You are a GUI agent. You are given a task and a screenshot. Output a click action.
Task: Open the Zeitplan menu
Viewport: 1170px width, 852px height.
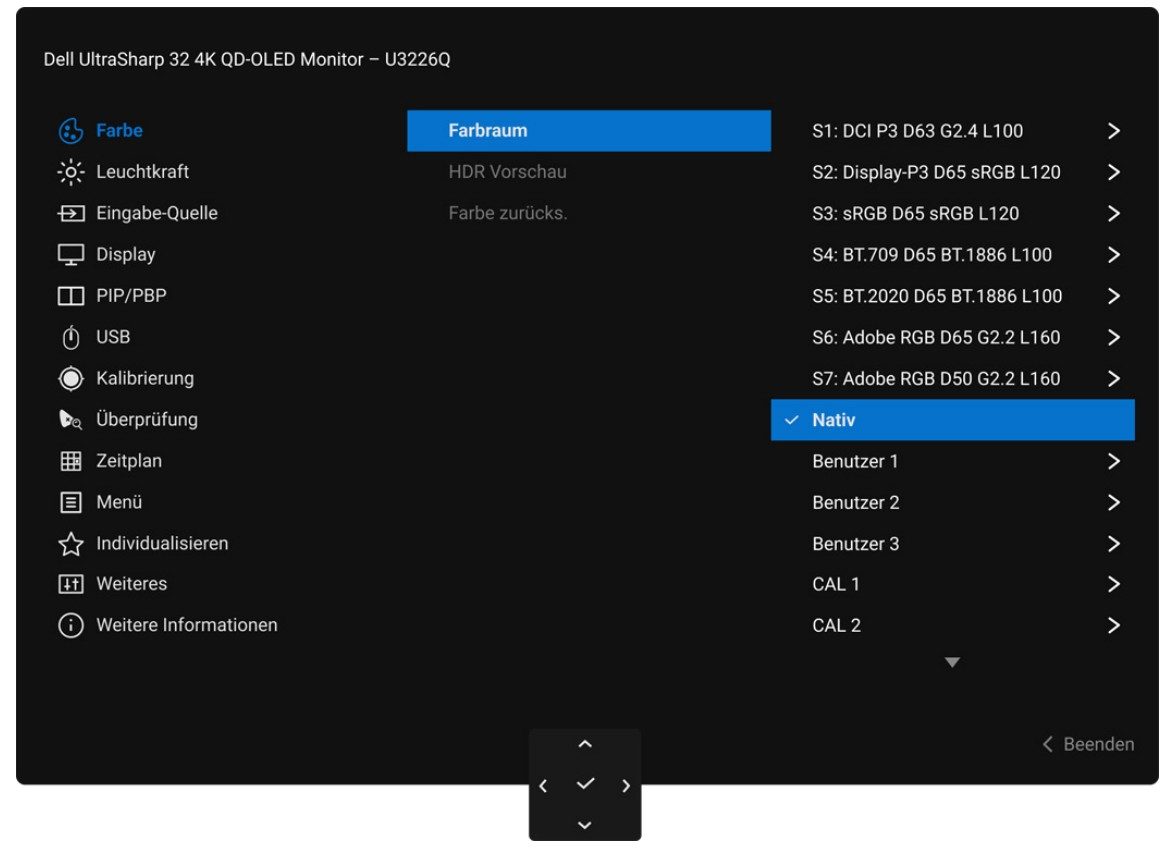[x=129, y=461]
